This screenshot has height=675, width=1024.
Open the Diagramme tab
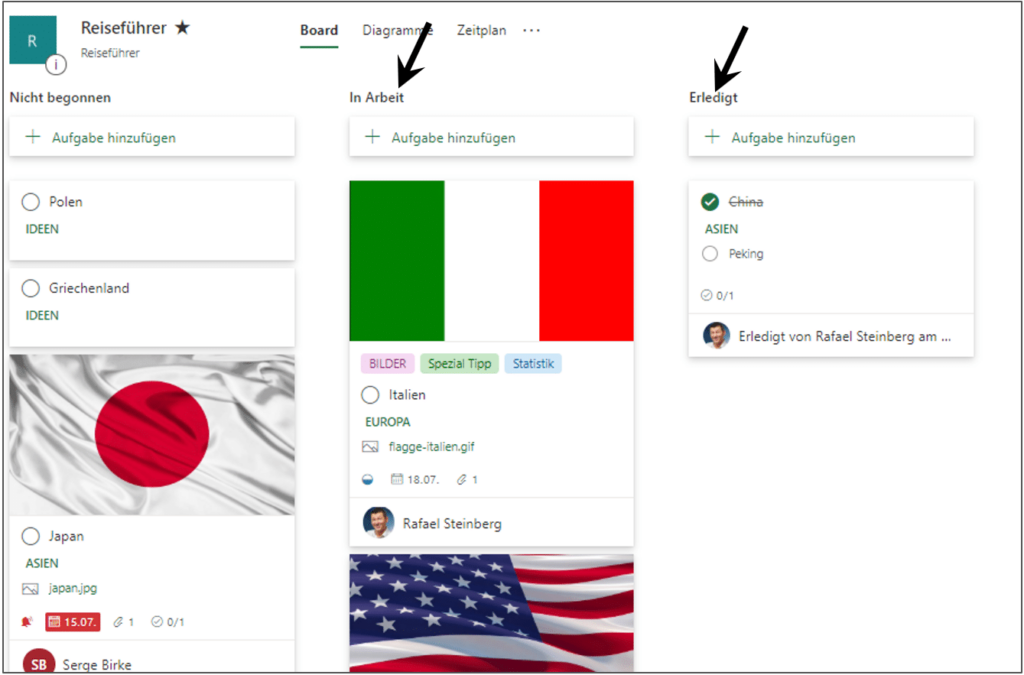(398, 31)
